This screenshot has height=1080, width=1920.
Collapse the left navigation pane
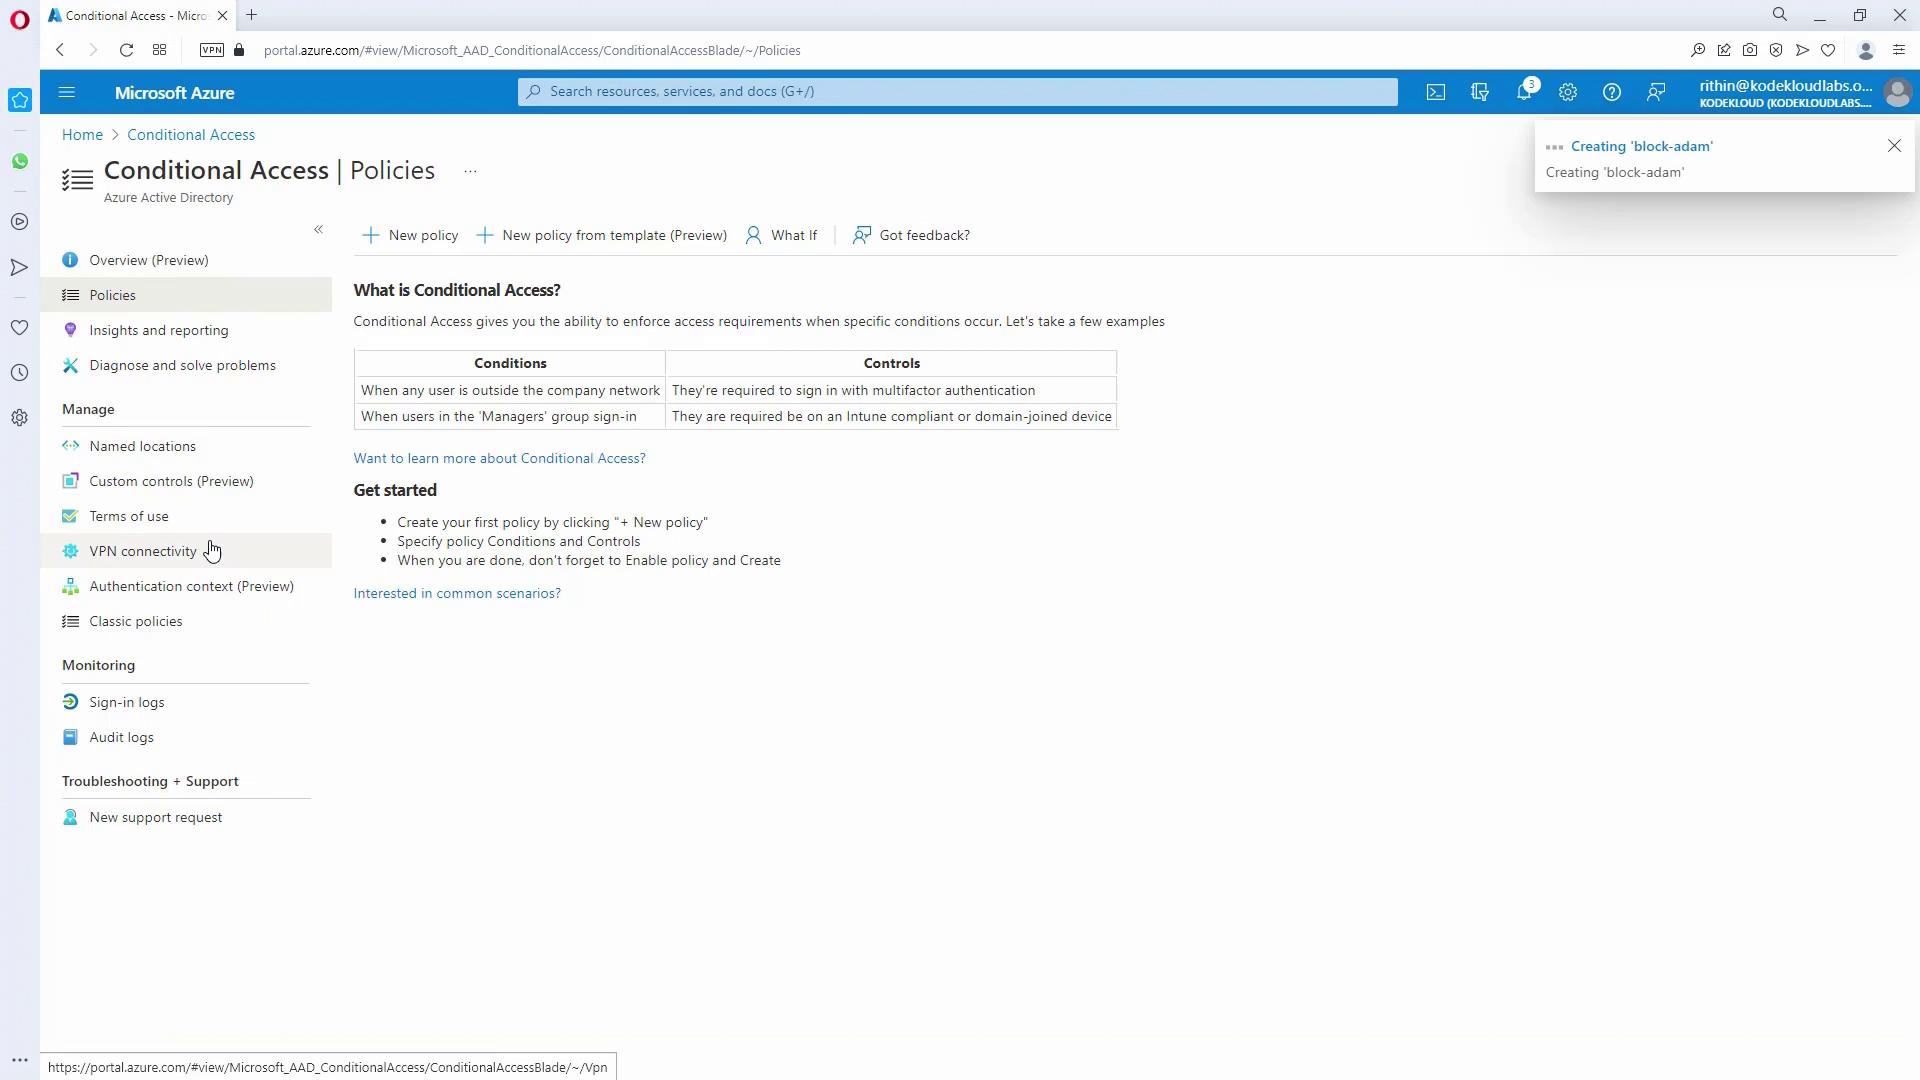(x=318, y=229)
